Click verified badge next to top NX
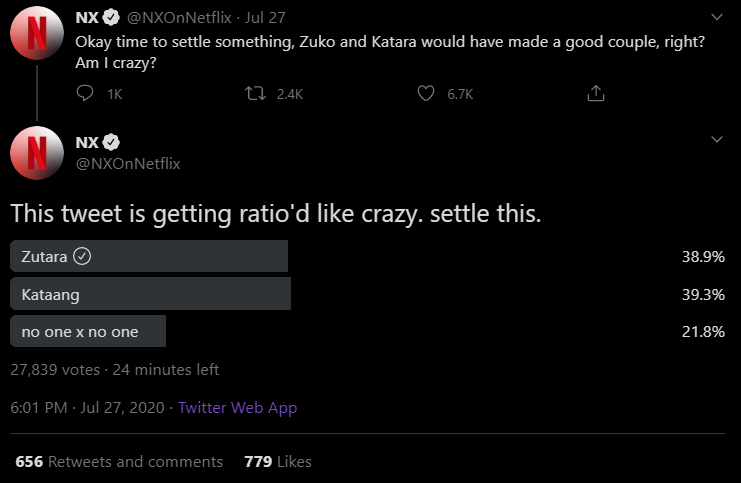 [x=111, y=17]
